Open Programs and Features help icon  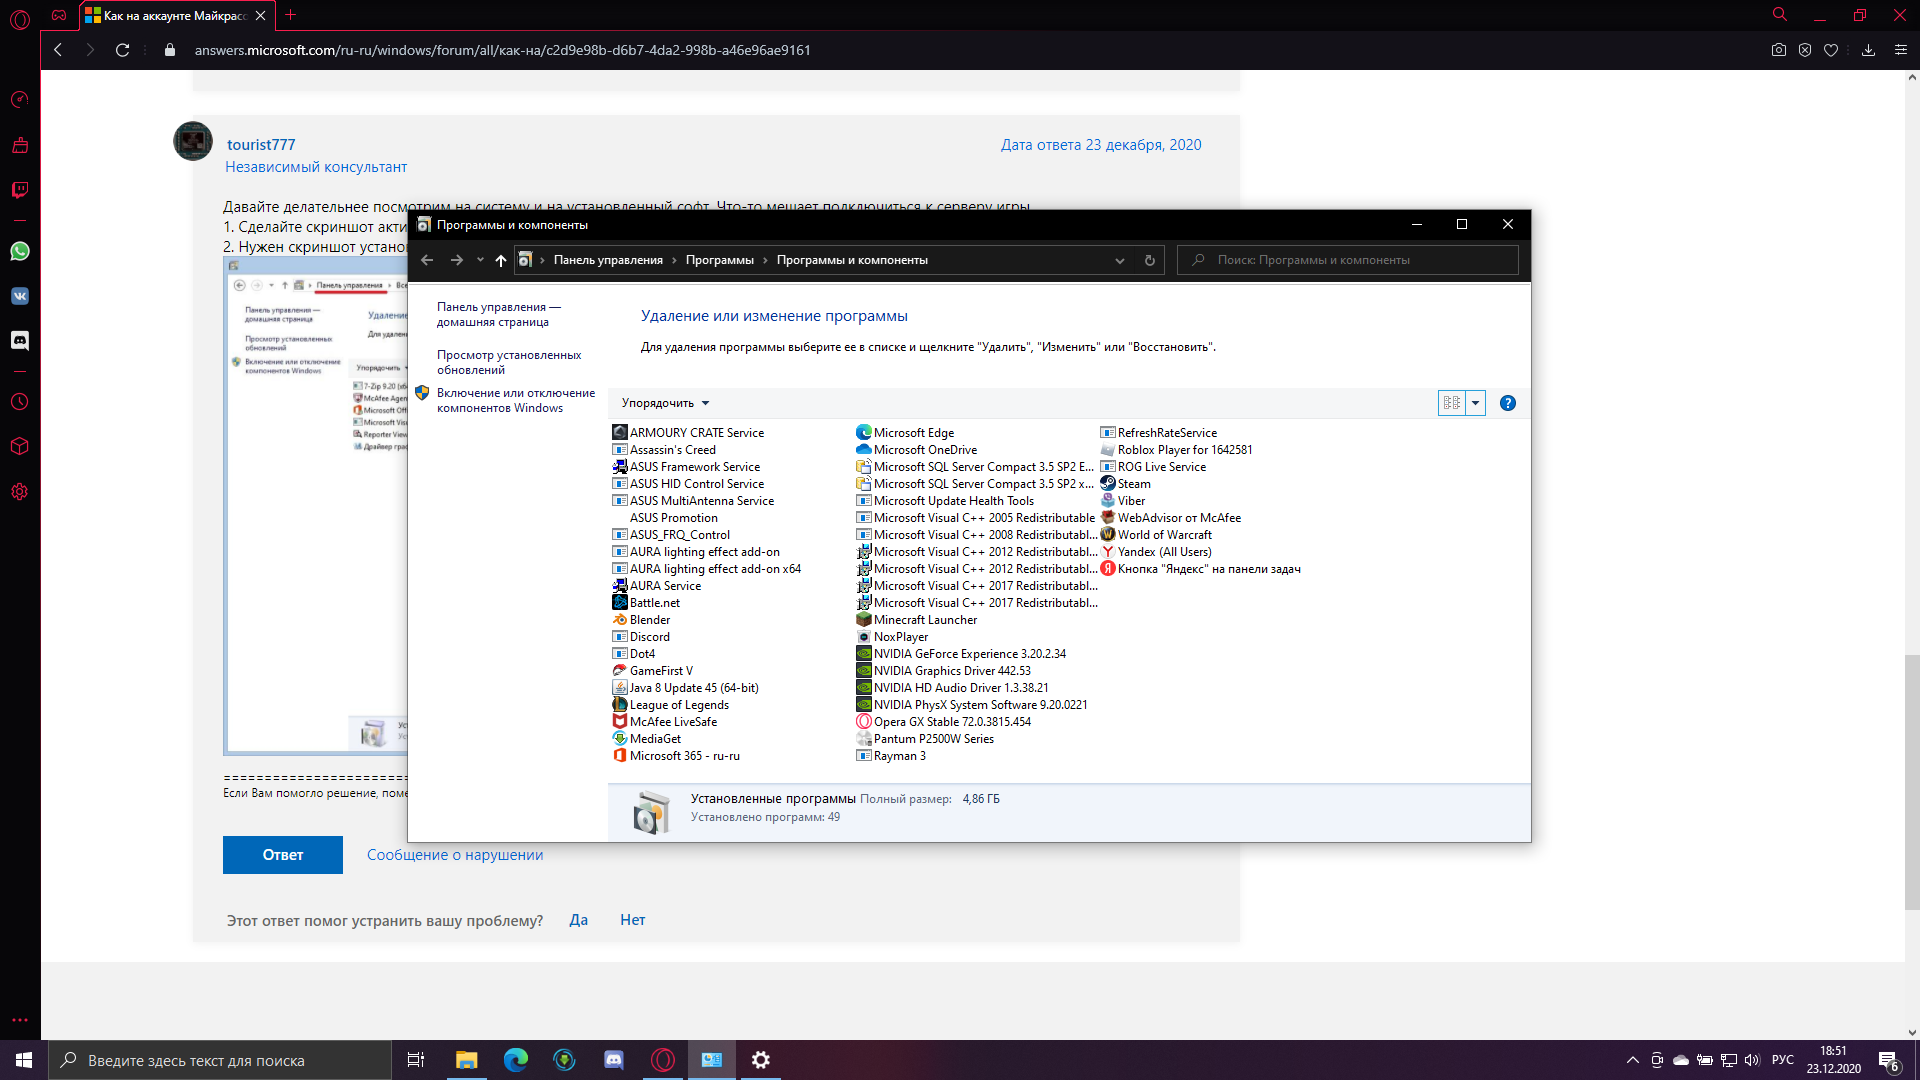click(1508, 403)
